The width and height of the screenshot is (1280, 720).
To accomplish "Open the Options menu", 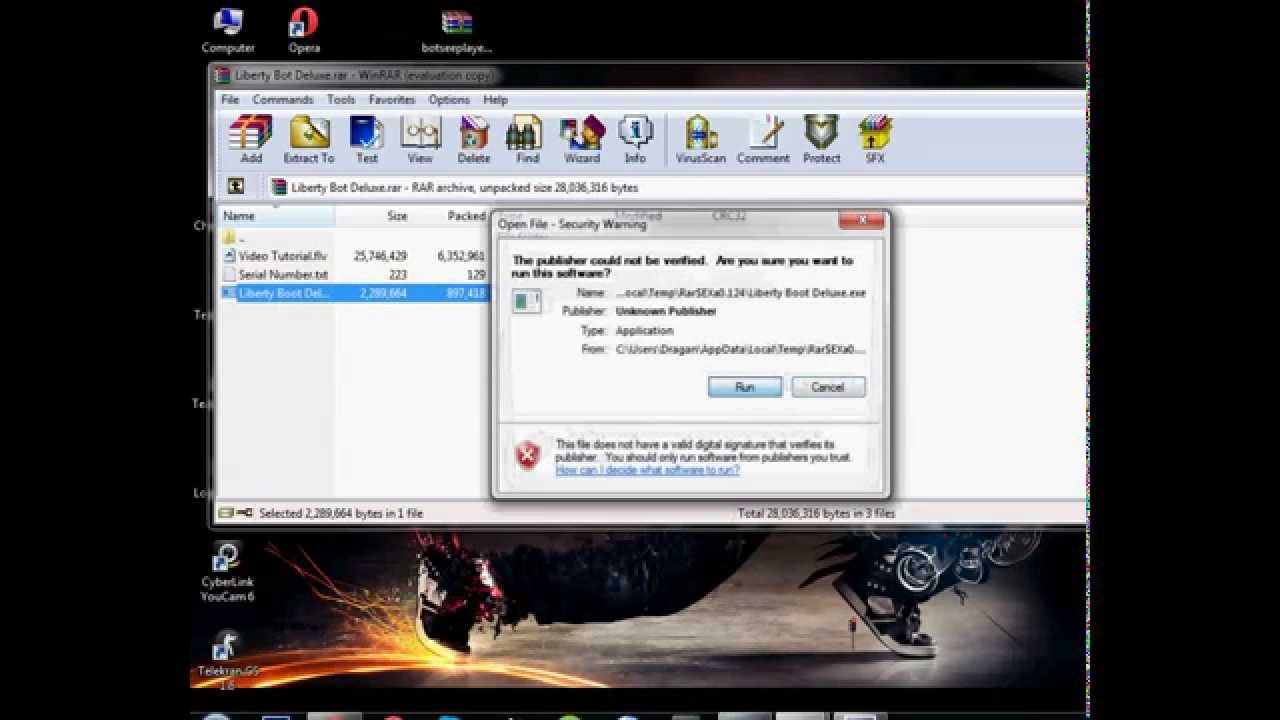I will click(x=449, y=100).
